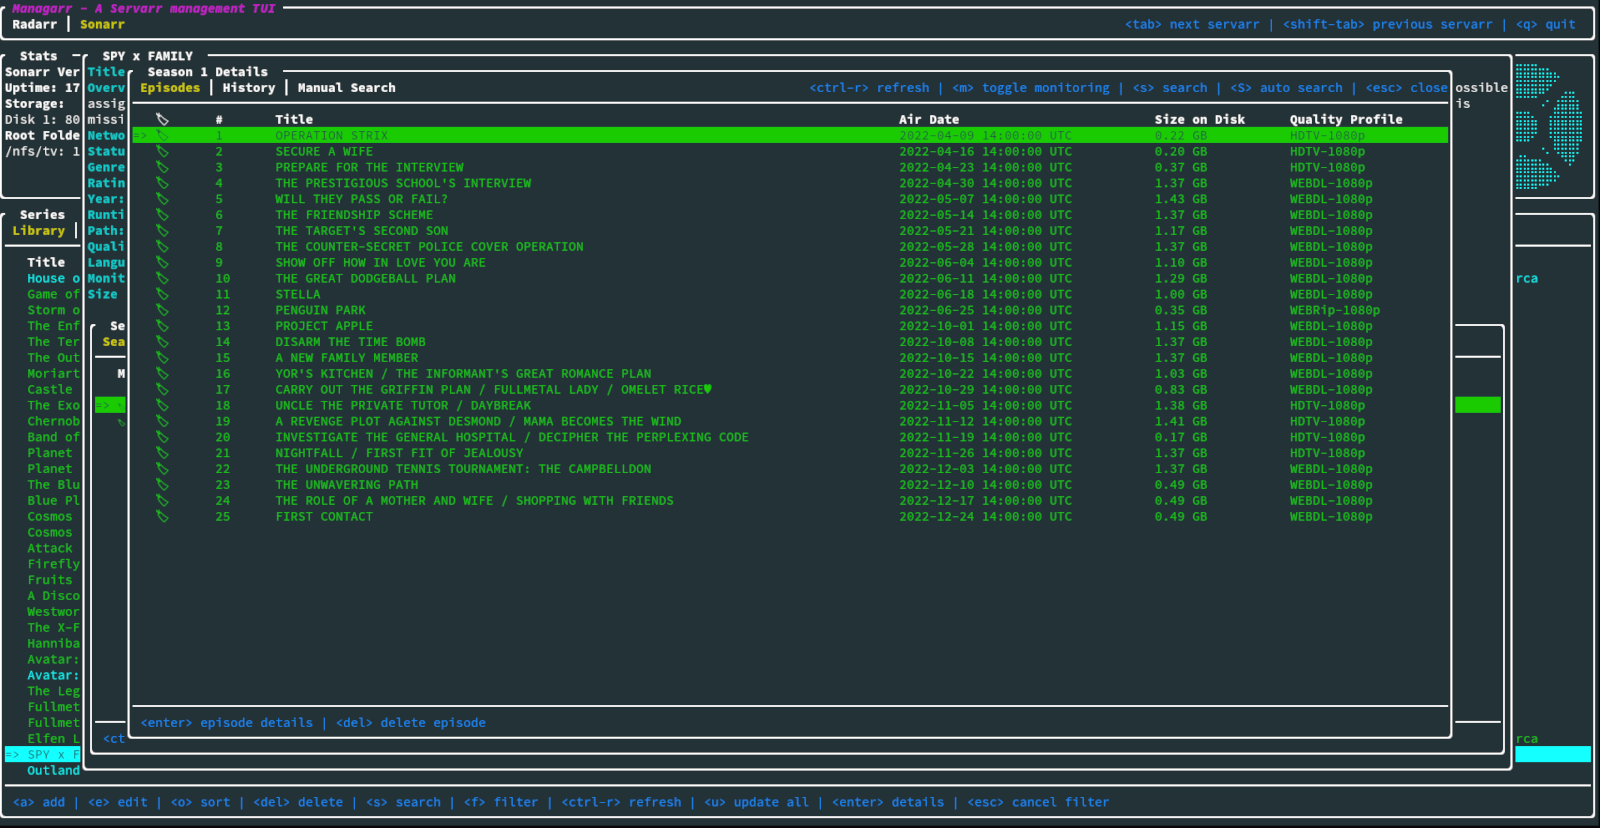Click the monitoring tag on episode 17
Image resolution: width=1600 pixels, height=828 pixels.
[162, 390]
